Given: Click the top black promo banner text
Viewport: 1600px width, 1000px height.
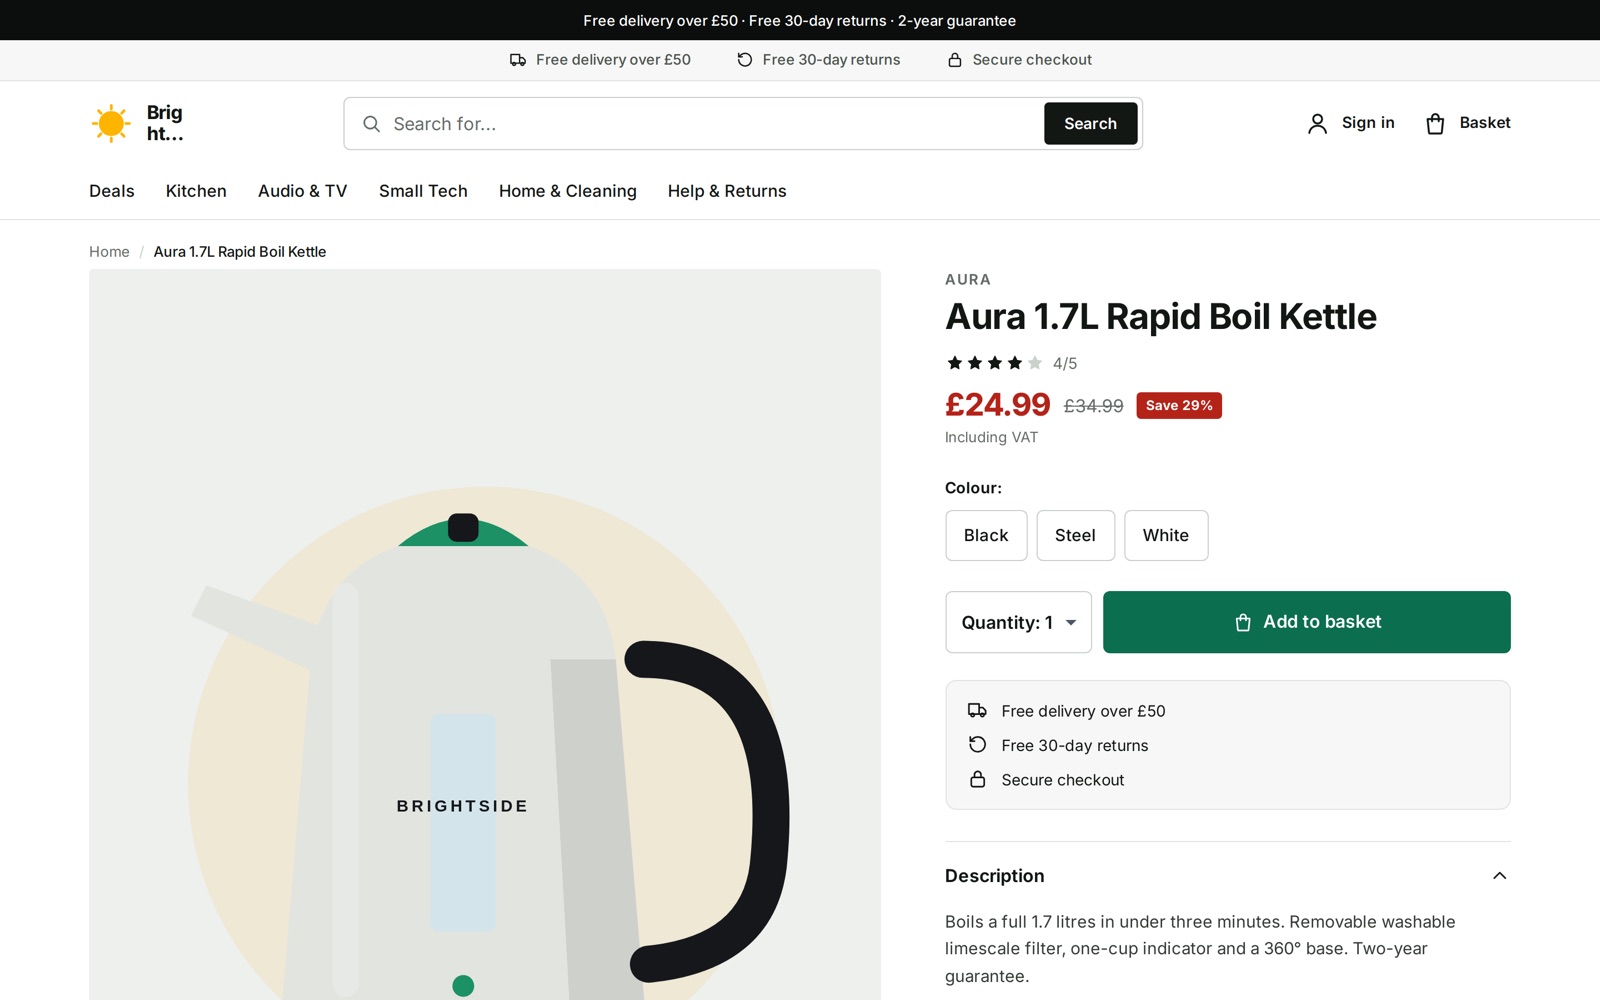Looking at the screenshot, I should pos(800,20).
